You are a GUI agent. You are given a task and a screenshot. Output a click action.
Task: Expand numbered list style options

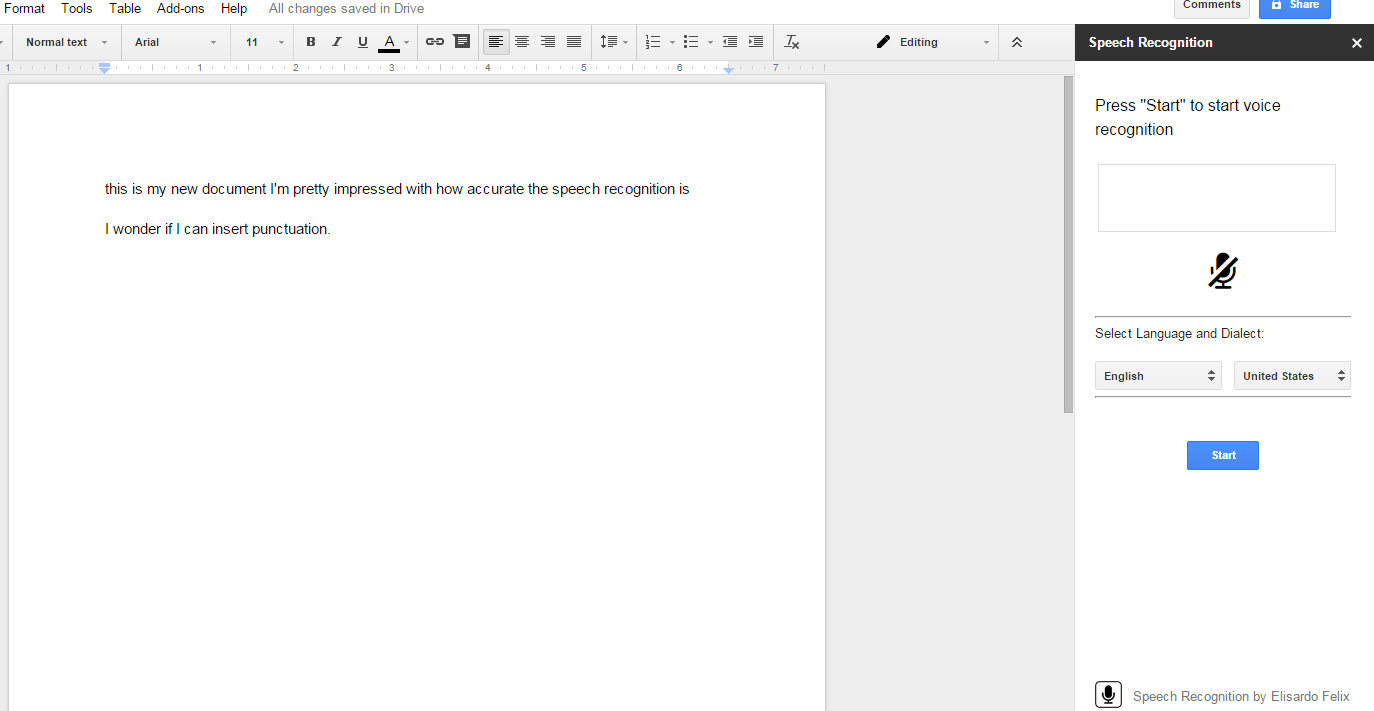(672, 42)
